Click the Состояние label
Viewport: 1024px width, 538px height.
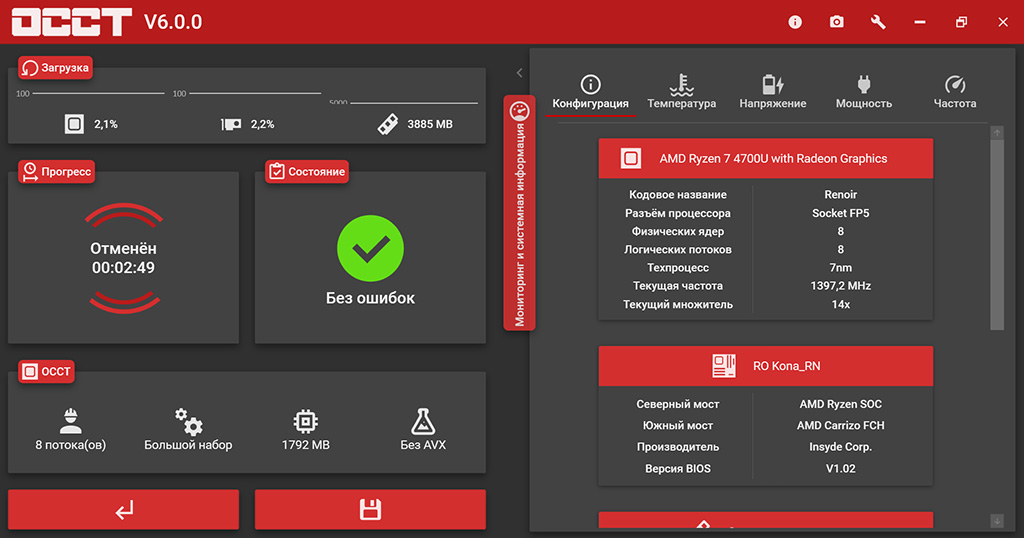(x=307, y=172)
